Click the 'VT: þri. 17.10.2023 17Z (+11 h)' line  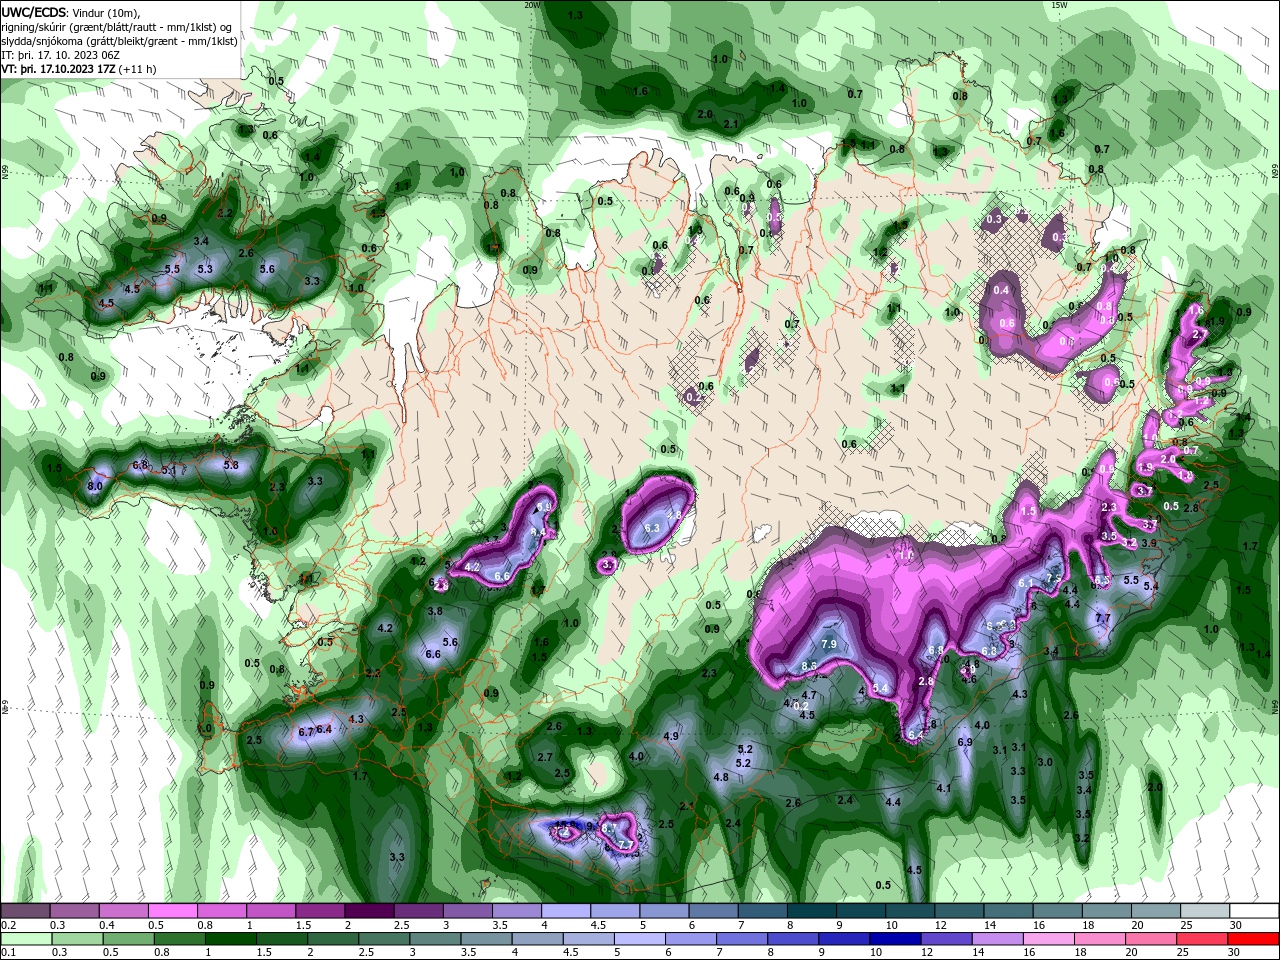(x=79, y=69)
